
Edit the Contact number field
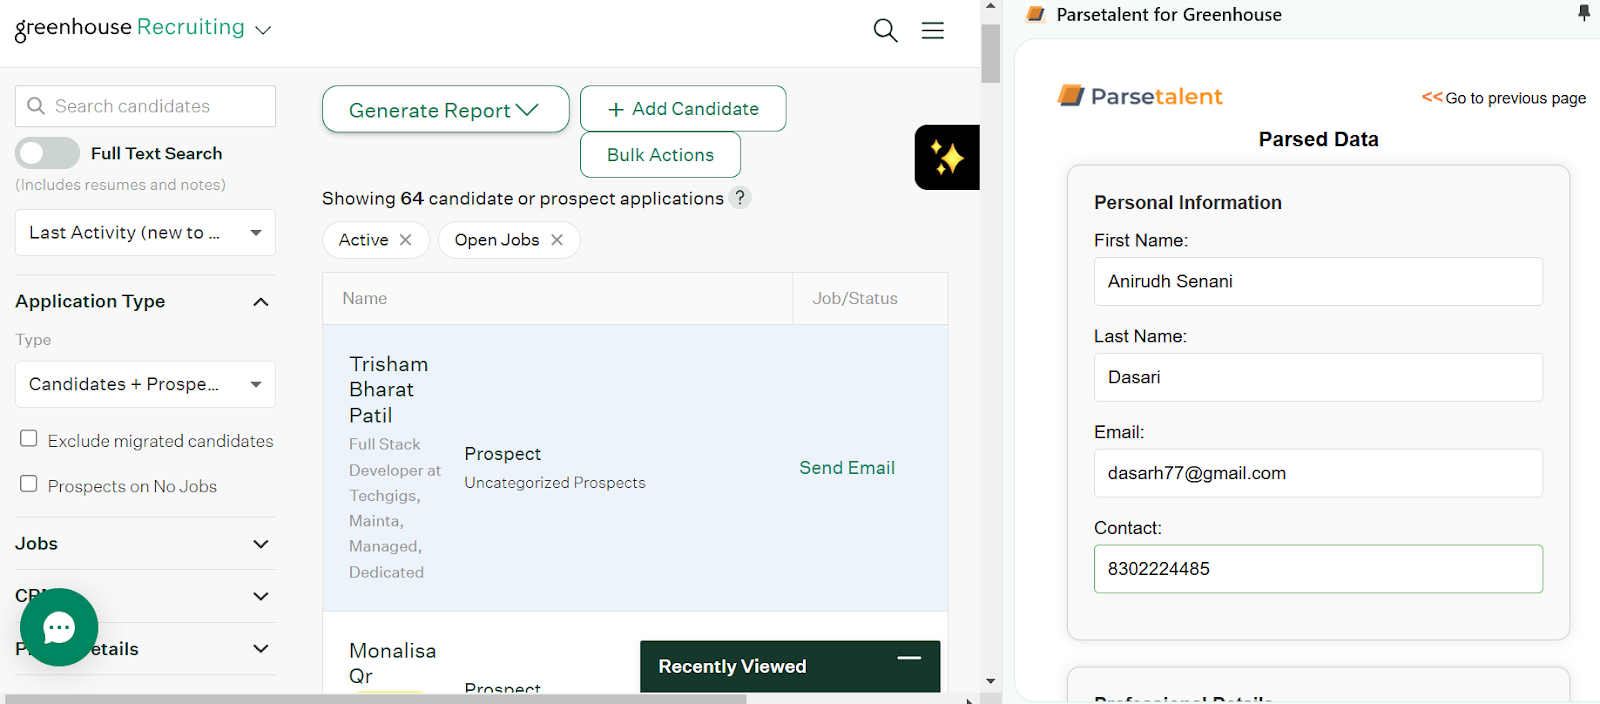click(x=1318, y=569)
